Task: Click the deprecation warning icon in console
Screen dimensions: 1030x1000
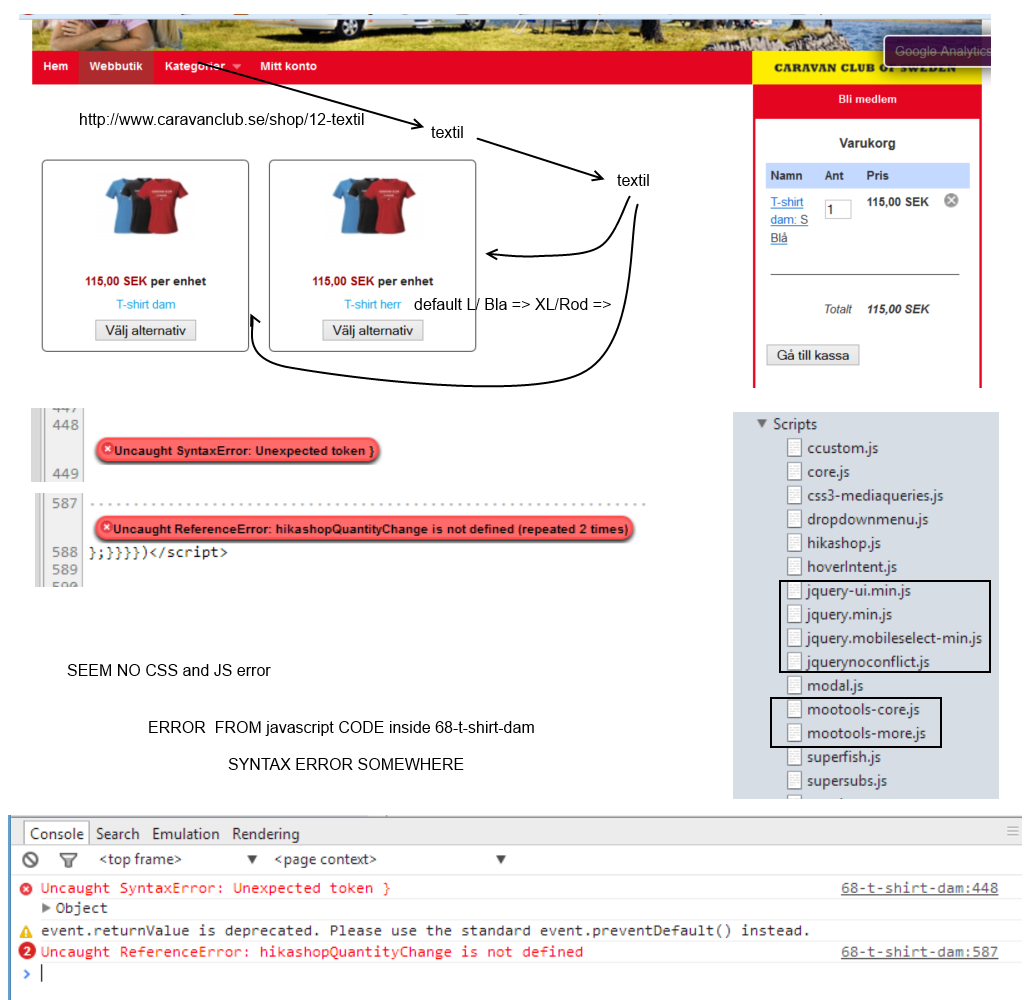Action: [26, 931]
